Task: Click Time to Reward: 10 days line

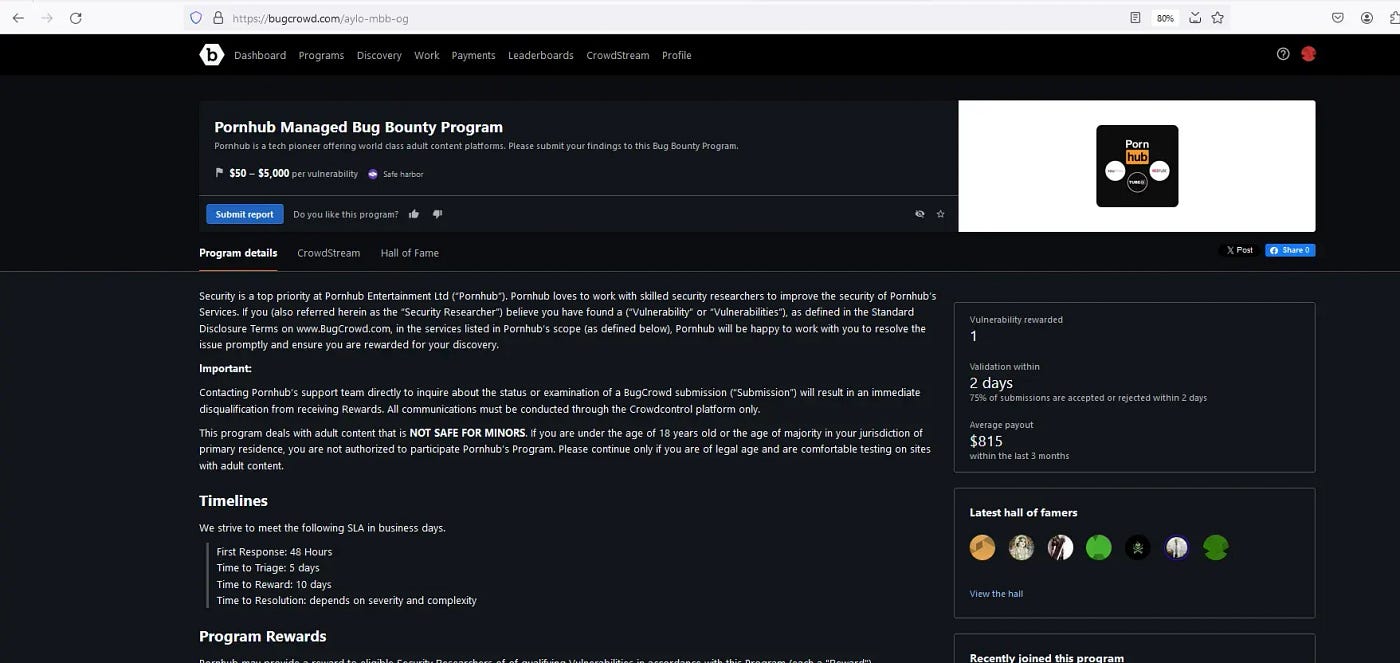Action: point(274,585)
